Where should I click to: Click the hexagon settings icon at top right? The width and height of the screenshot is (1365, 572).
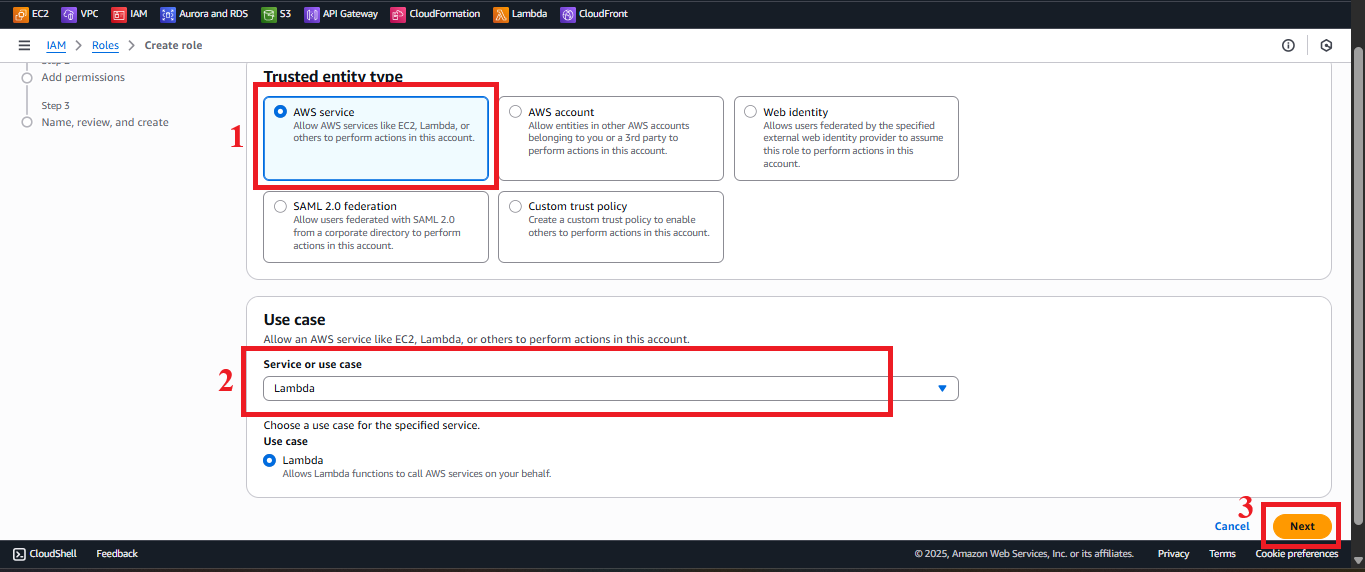(1326, 45)
